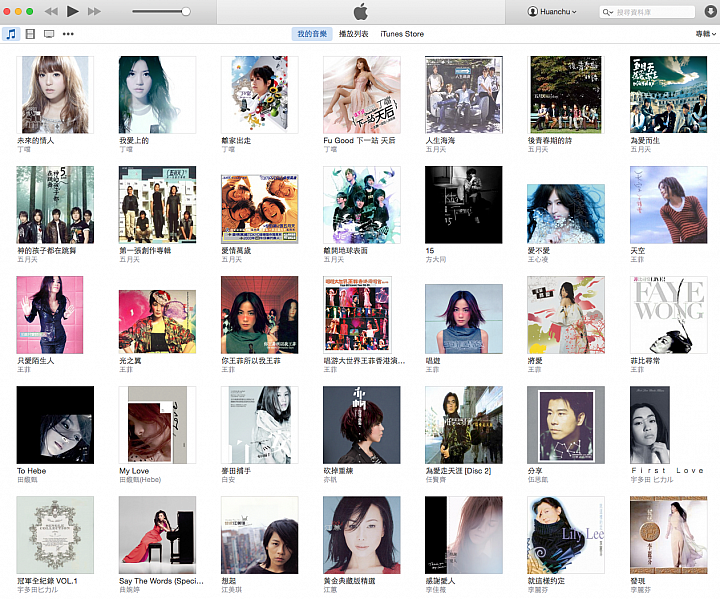Open the 為愛走天涯 [Disc 2] album cover
Image resolution: width=720 pixels, height=599 pixels.
pos(464,425)
